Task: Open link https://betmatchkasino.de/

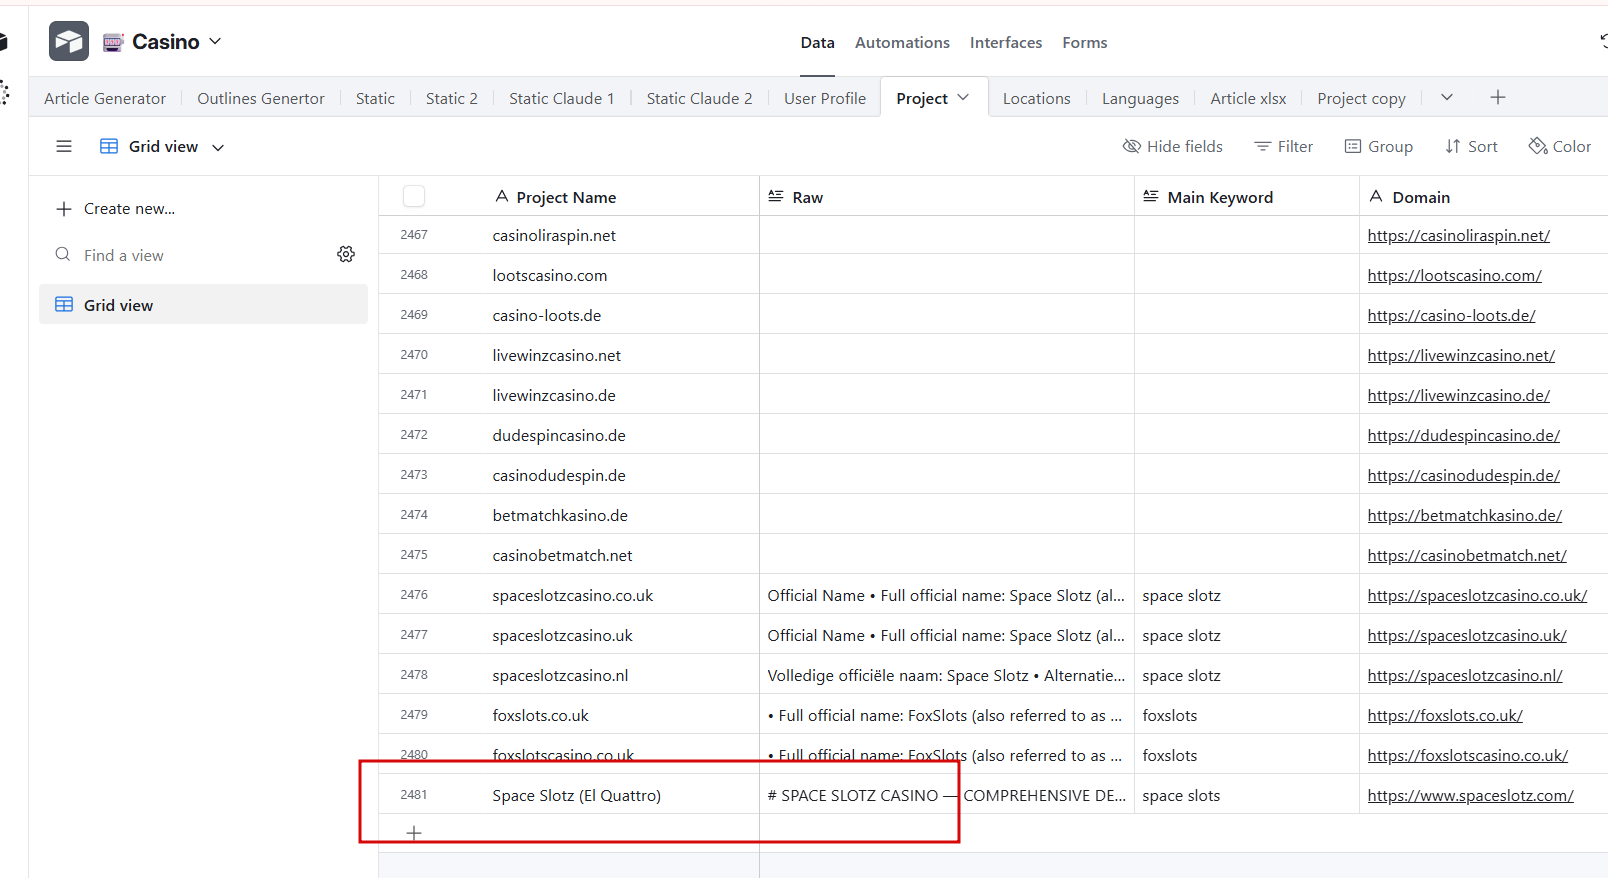Action: pos(1465,515)
